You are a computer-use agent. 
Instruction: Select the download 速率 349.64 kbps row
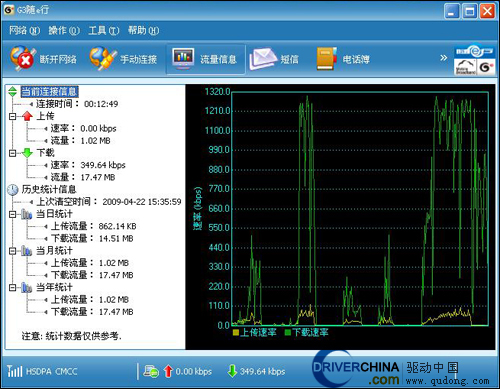[x=88, y=165]
